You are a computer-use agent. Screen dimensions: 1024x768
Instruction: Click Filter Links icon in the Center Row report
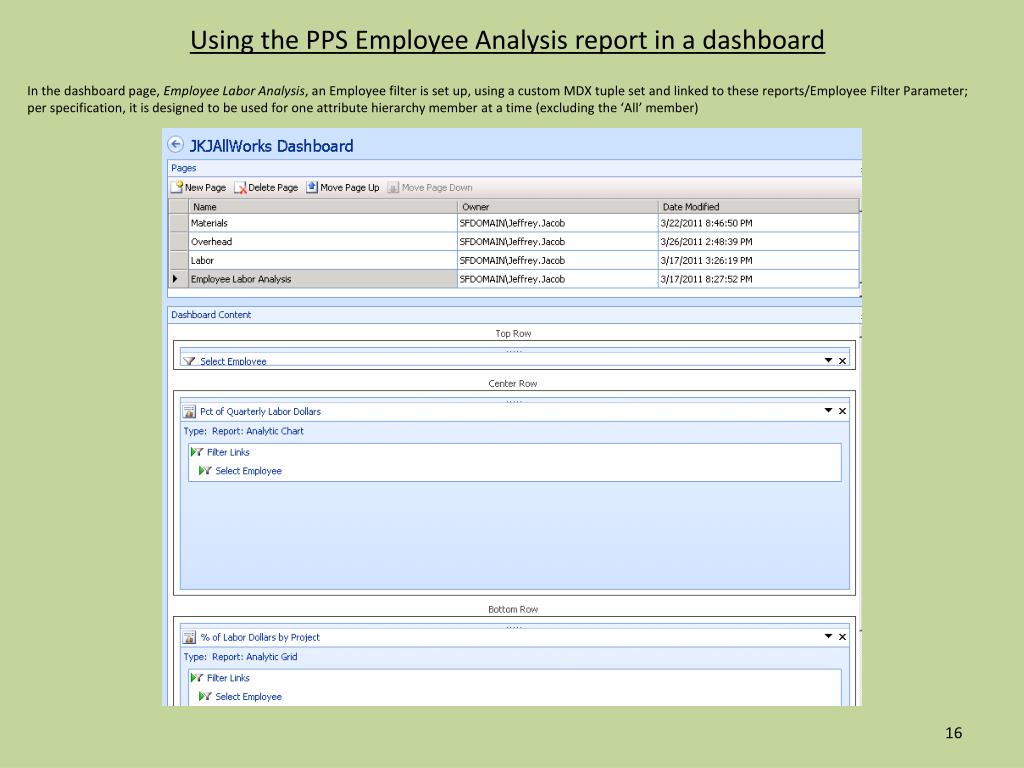(197, 451)
